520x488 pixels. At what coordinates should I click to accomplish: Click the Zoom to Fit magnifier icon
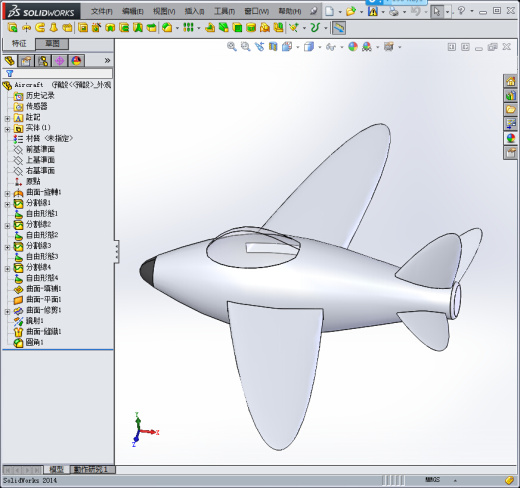click(232, 46)
